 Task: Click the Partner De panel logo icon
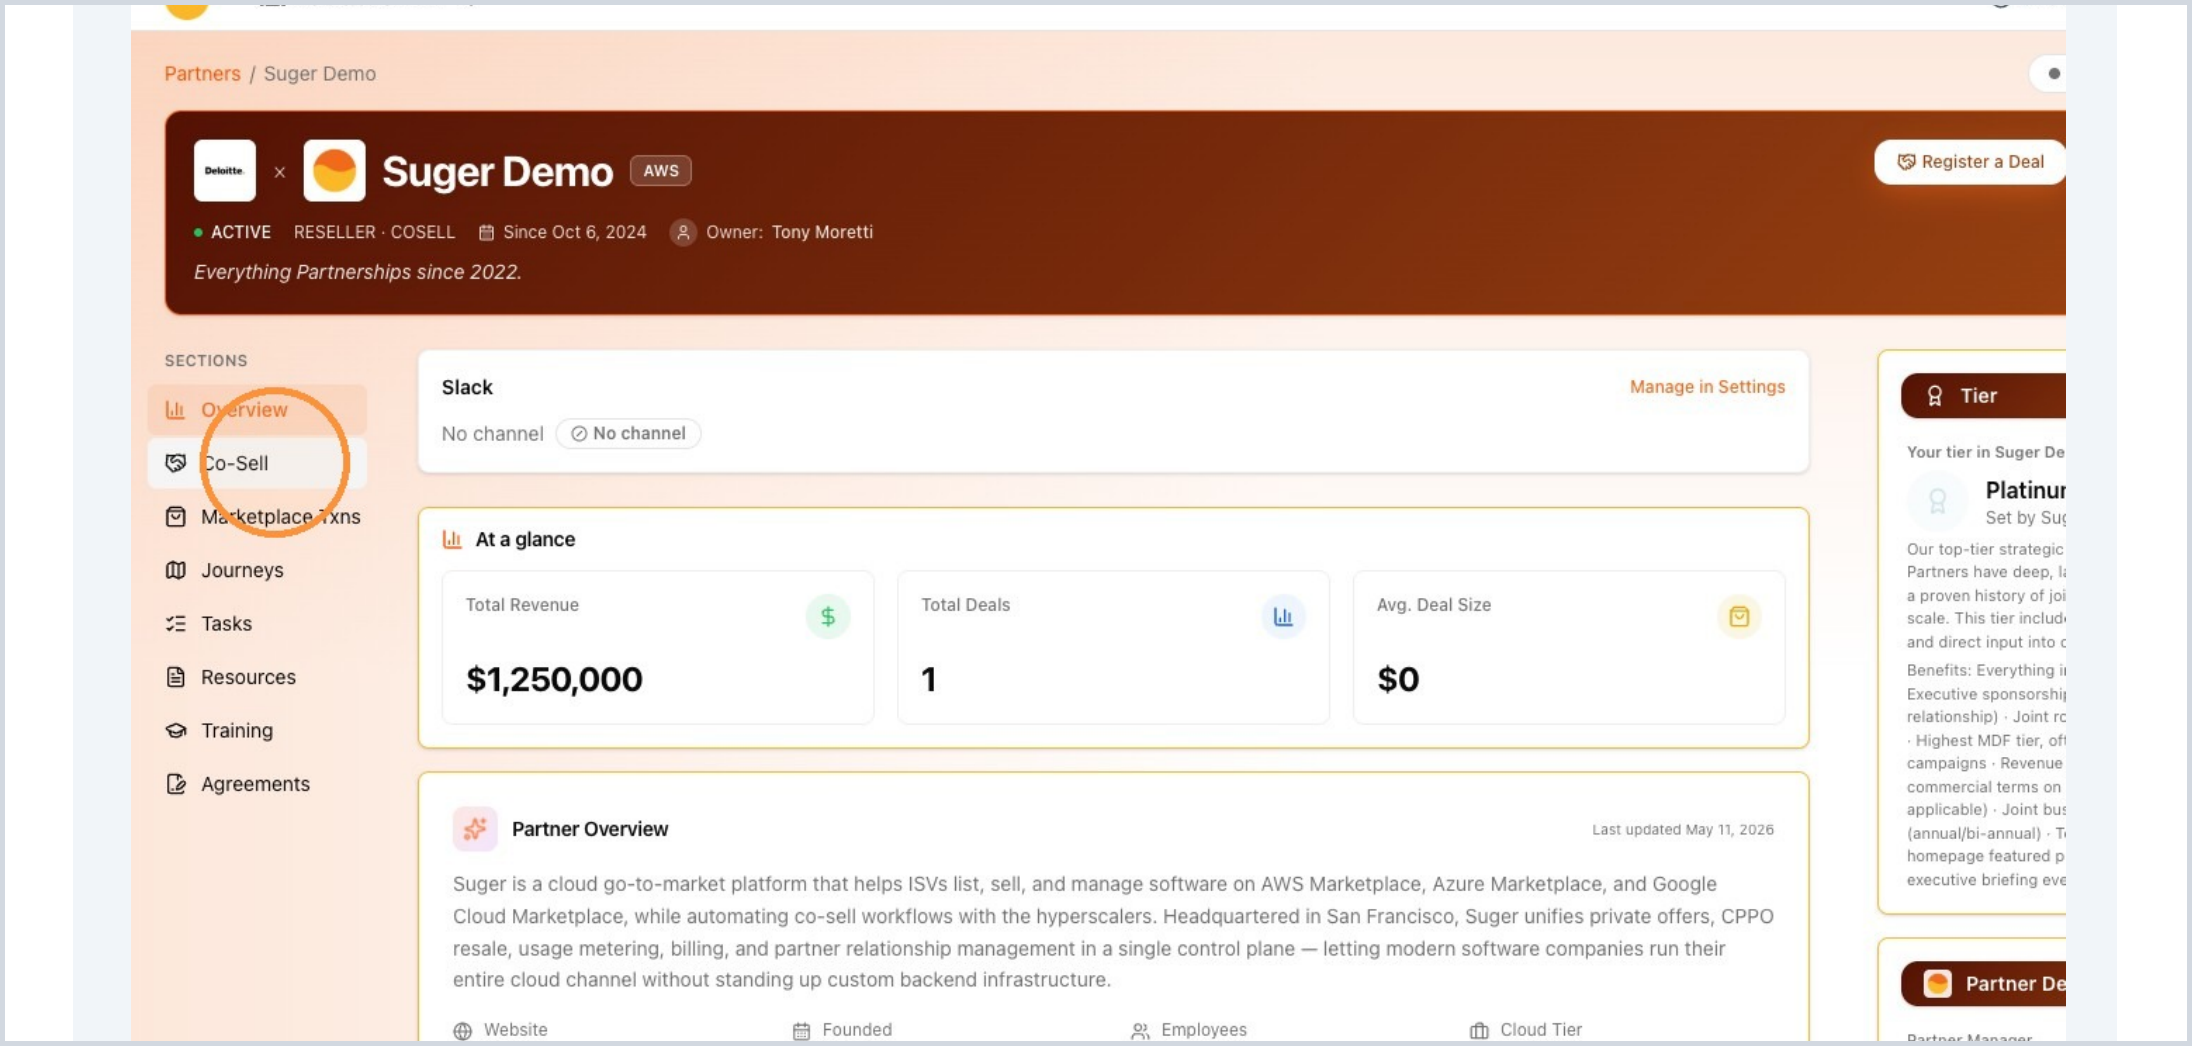[x=1937, y=984]
